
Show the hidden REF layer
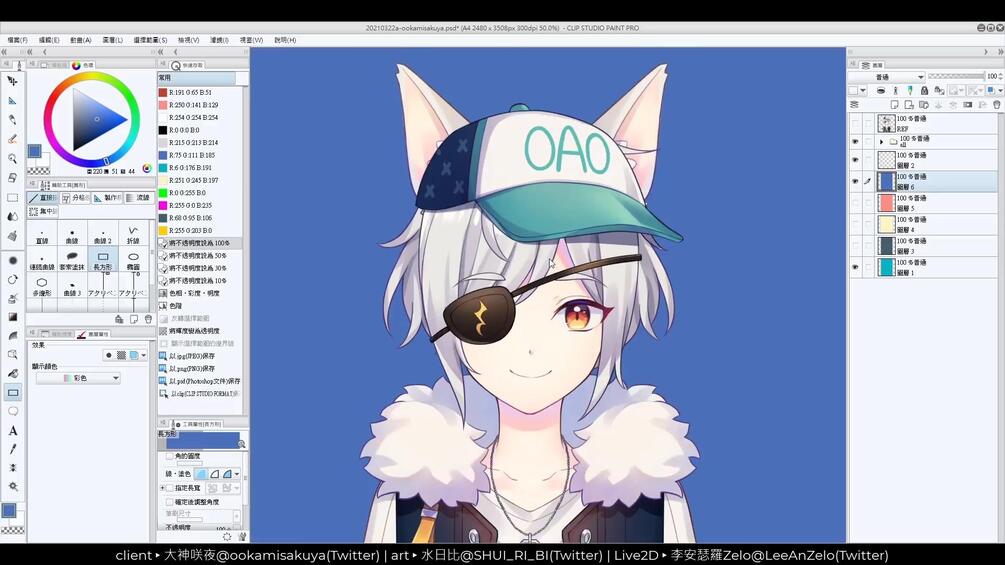tap(854, 123)
